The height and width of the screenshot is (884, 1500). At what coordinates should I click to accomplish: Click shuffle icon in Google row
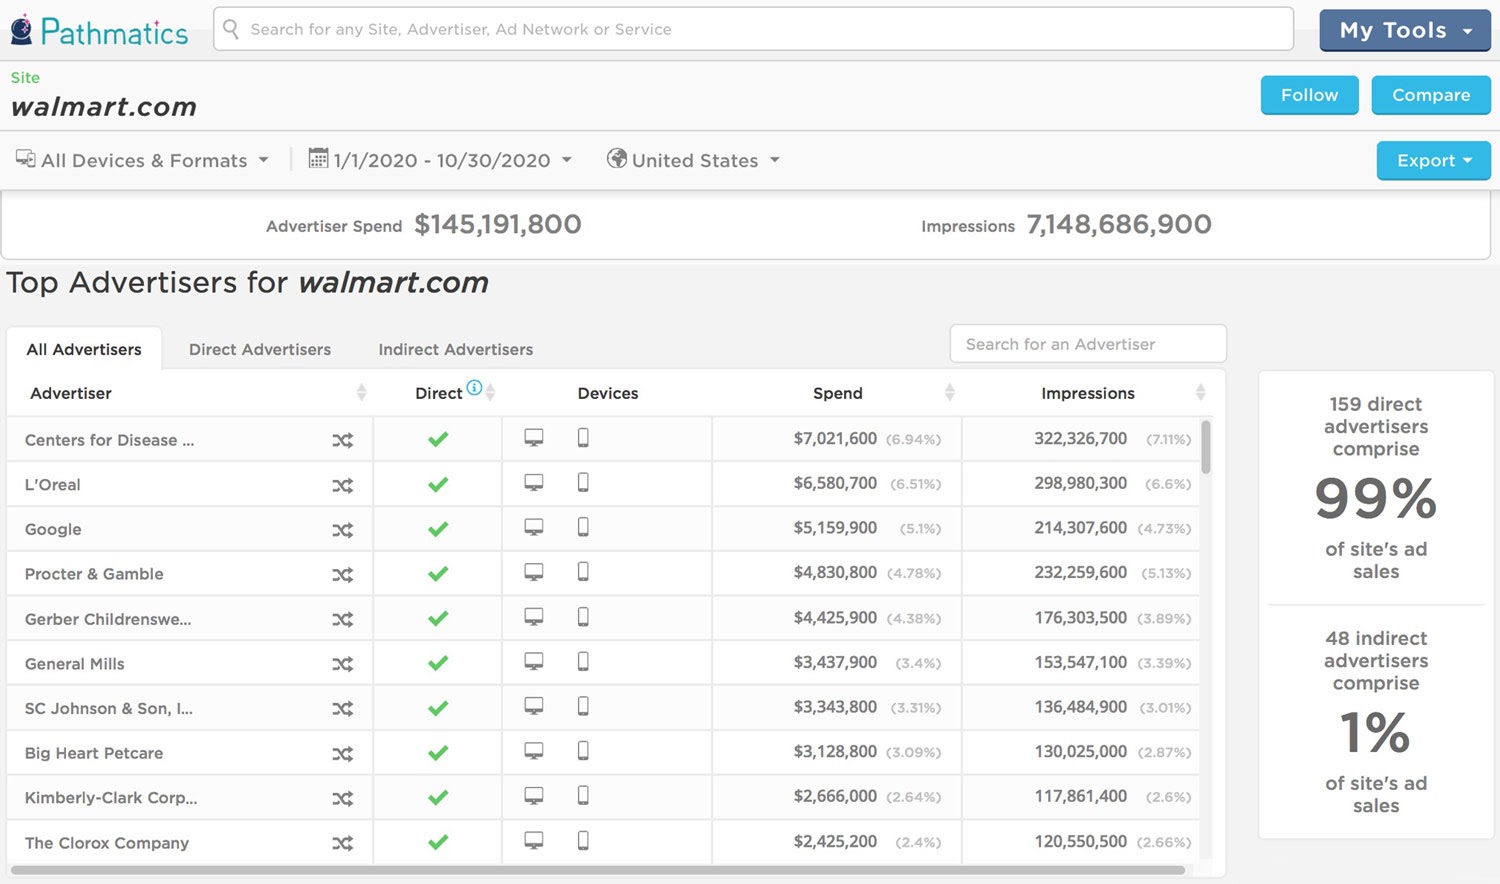pos(343,530)
